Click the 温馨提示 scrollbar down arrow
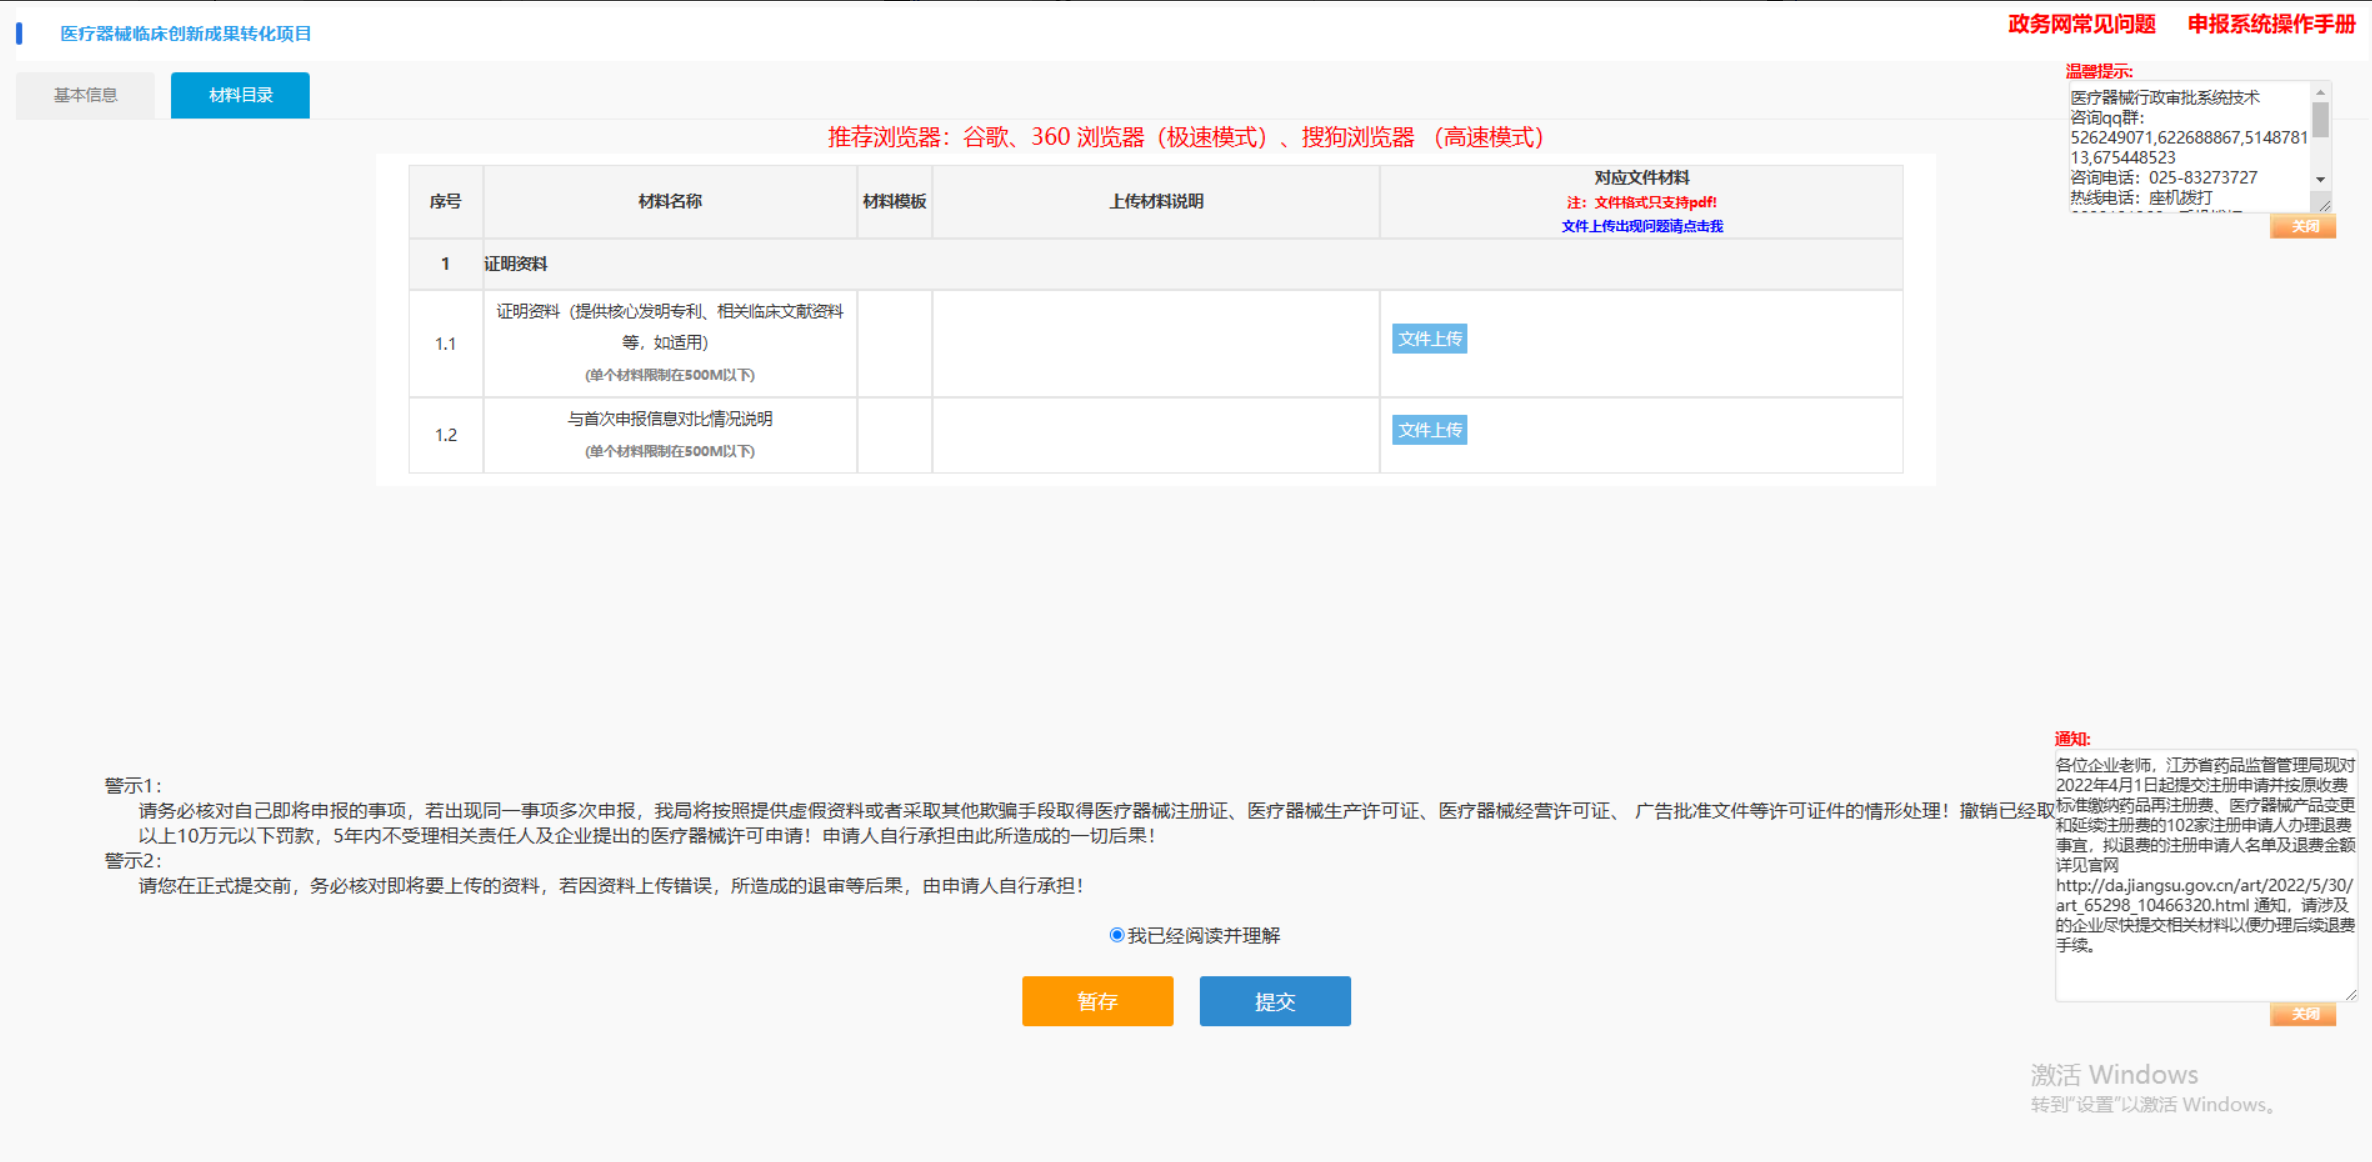The width and height of the screenshot is (2372, 1162). pyautogui.click(x=2320, y=180)
